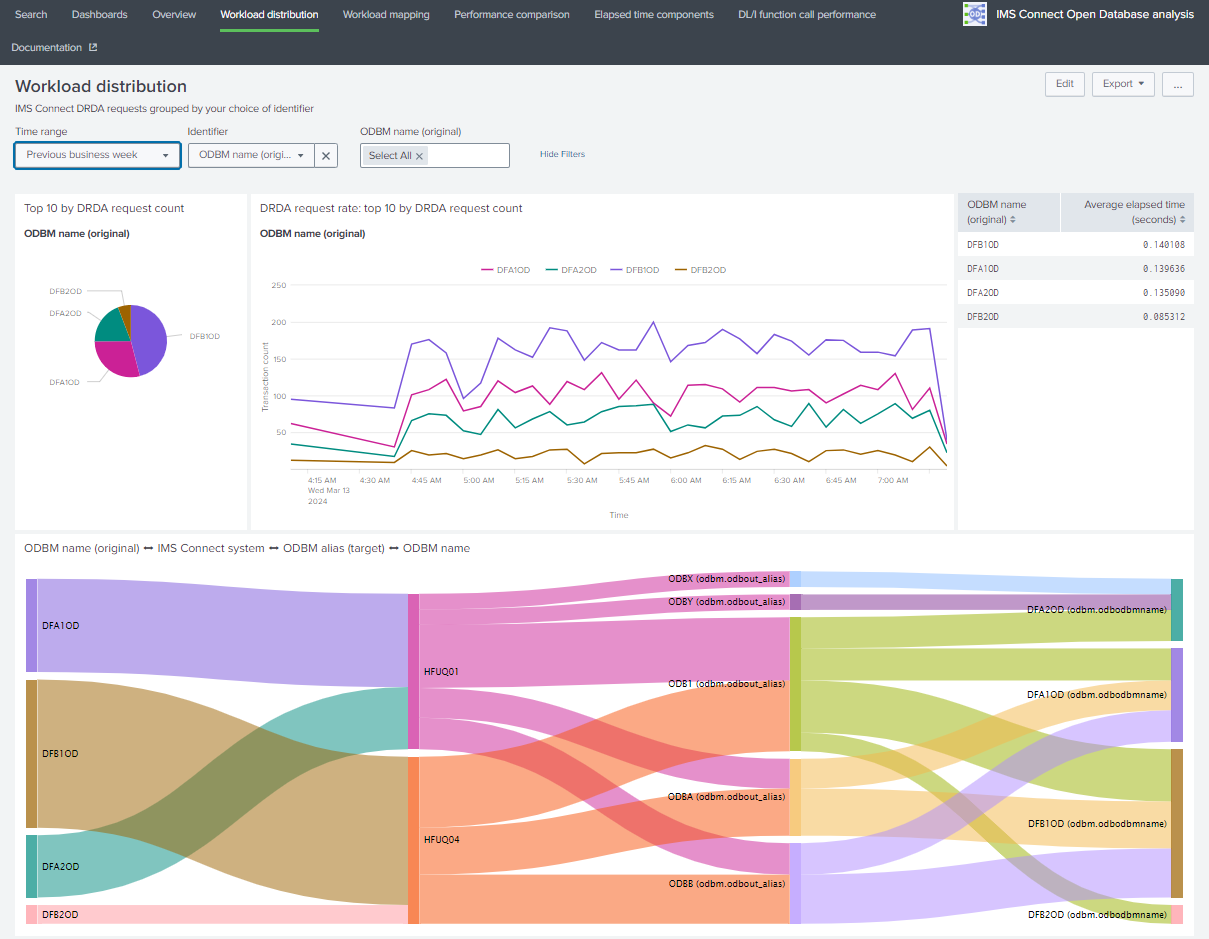
Task: Toggle DFA1OD series in chart legend
Action: pyautogui.click(x=506, y=270)
